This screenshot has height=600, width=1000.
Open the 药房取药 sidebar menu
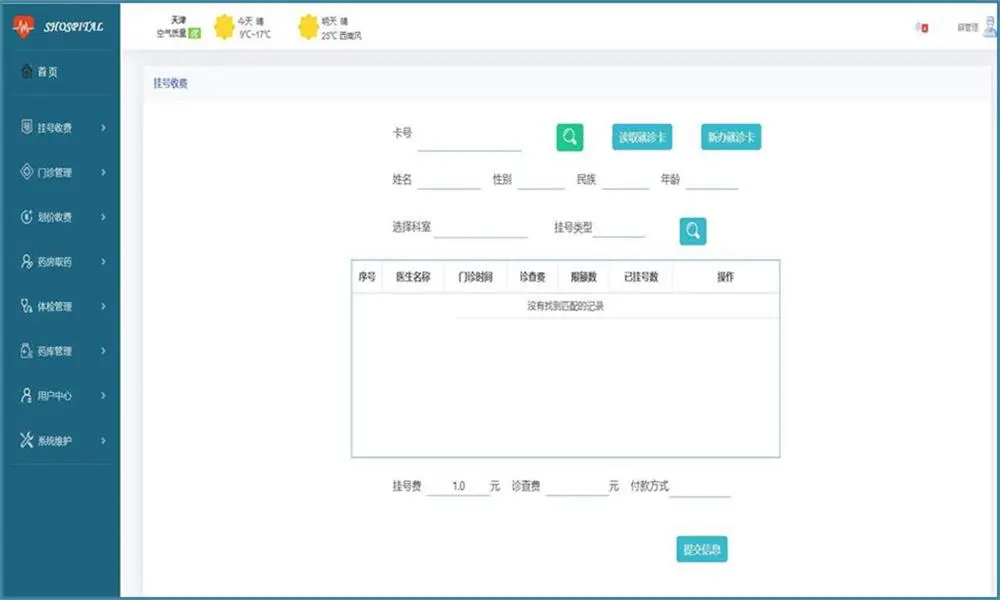(55, 262)
